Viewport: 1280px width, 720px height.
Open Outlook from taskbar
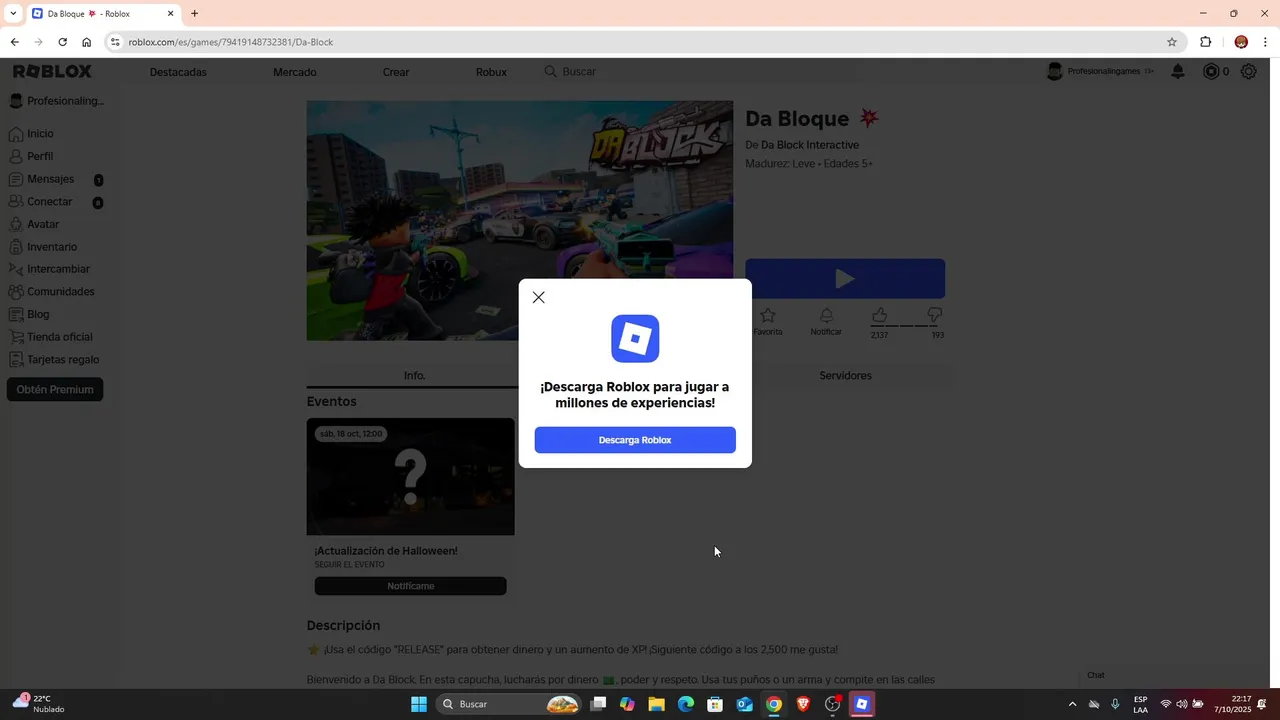click(744, 704)
